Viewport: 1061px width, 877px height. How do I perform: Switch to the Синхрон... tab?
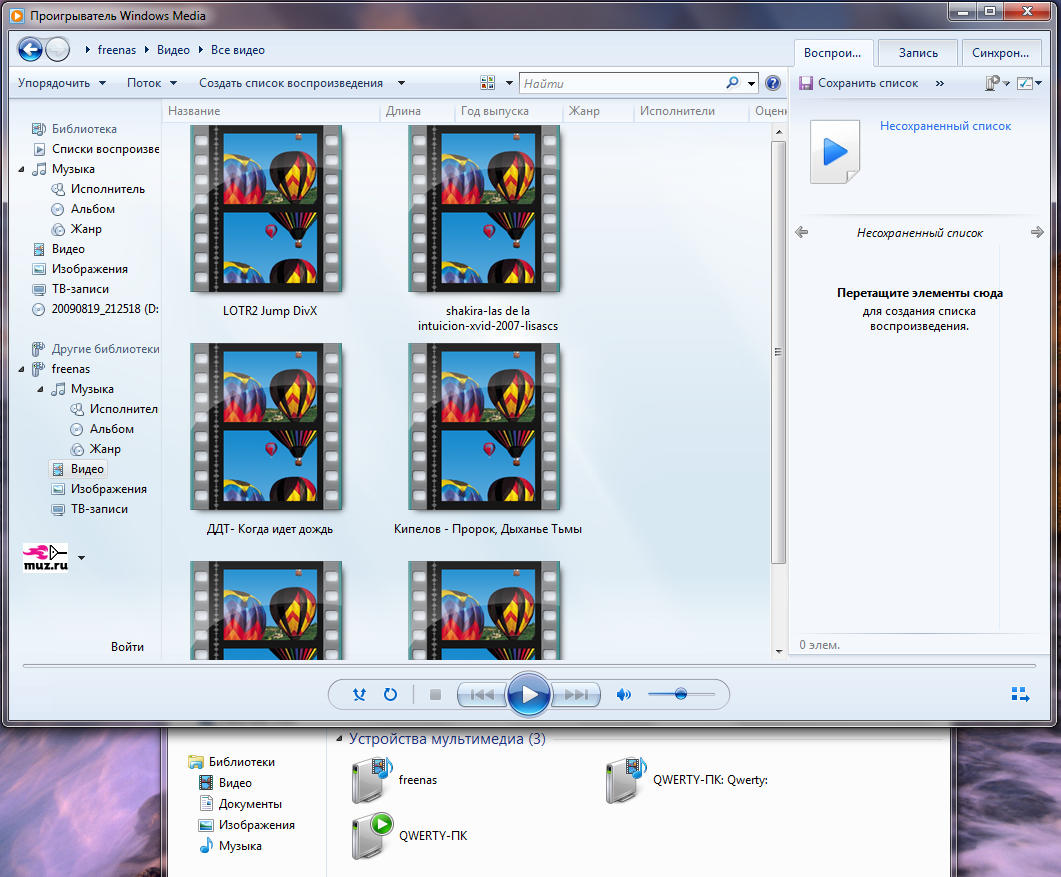coord(1000,53)
